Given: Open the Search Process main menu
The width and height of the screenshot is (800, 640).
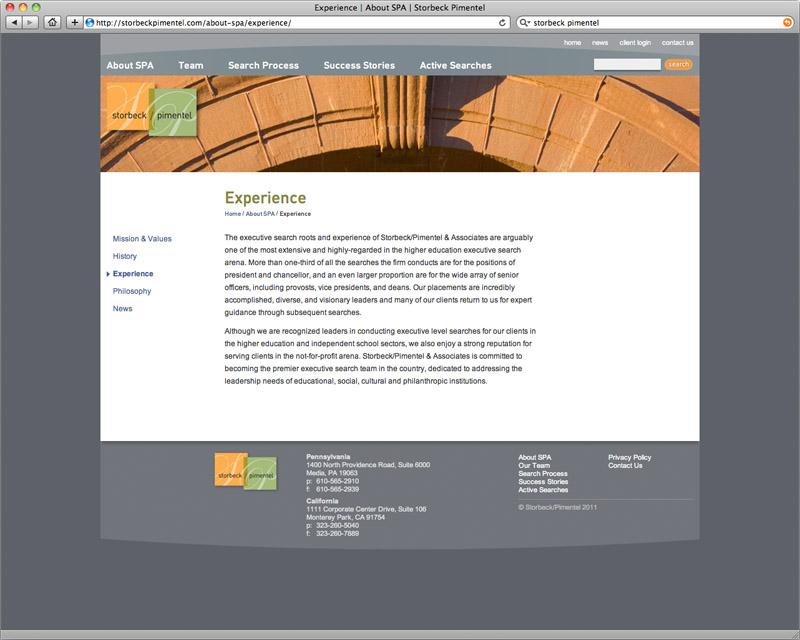Looking at the screenshot, I should click(x=263, y=65).
